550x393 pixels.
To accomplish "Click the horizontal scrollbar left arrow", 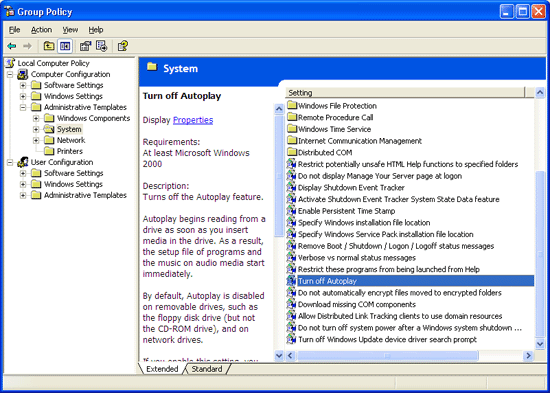I will [x=290, y=356].
